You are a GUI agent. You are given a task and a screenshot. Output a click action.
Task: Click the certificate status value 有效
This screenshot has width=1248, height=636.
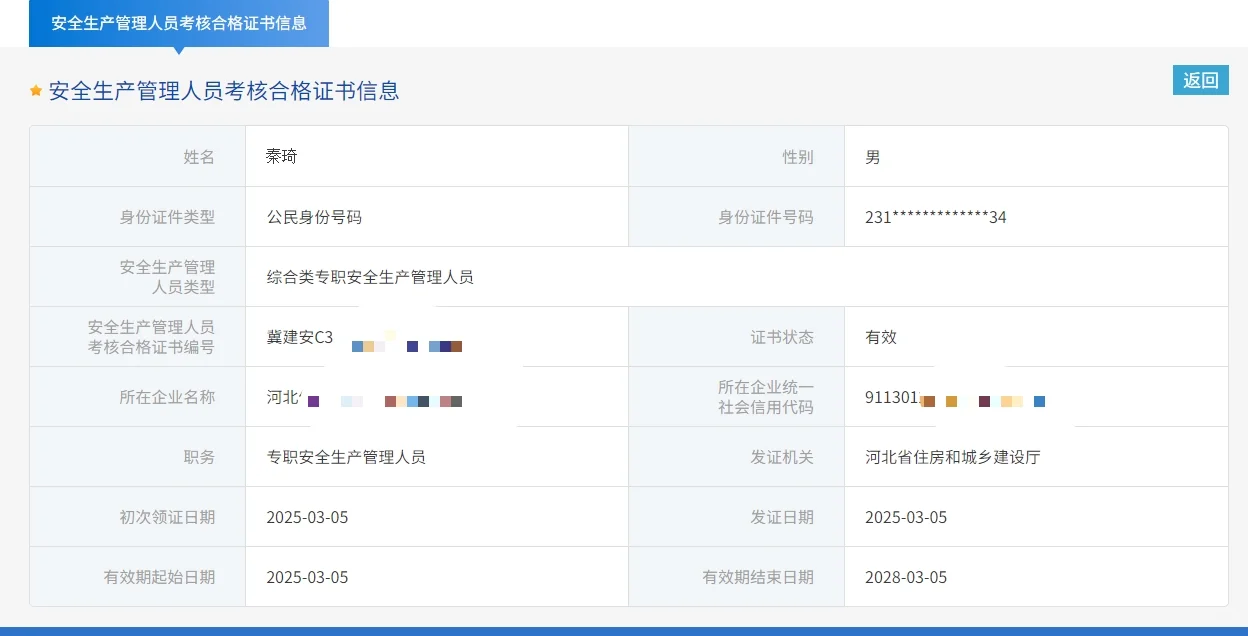point(881,337)
